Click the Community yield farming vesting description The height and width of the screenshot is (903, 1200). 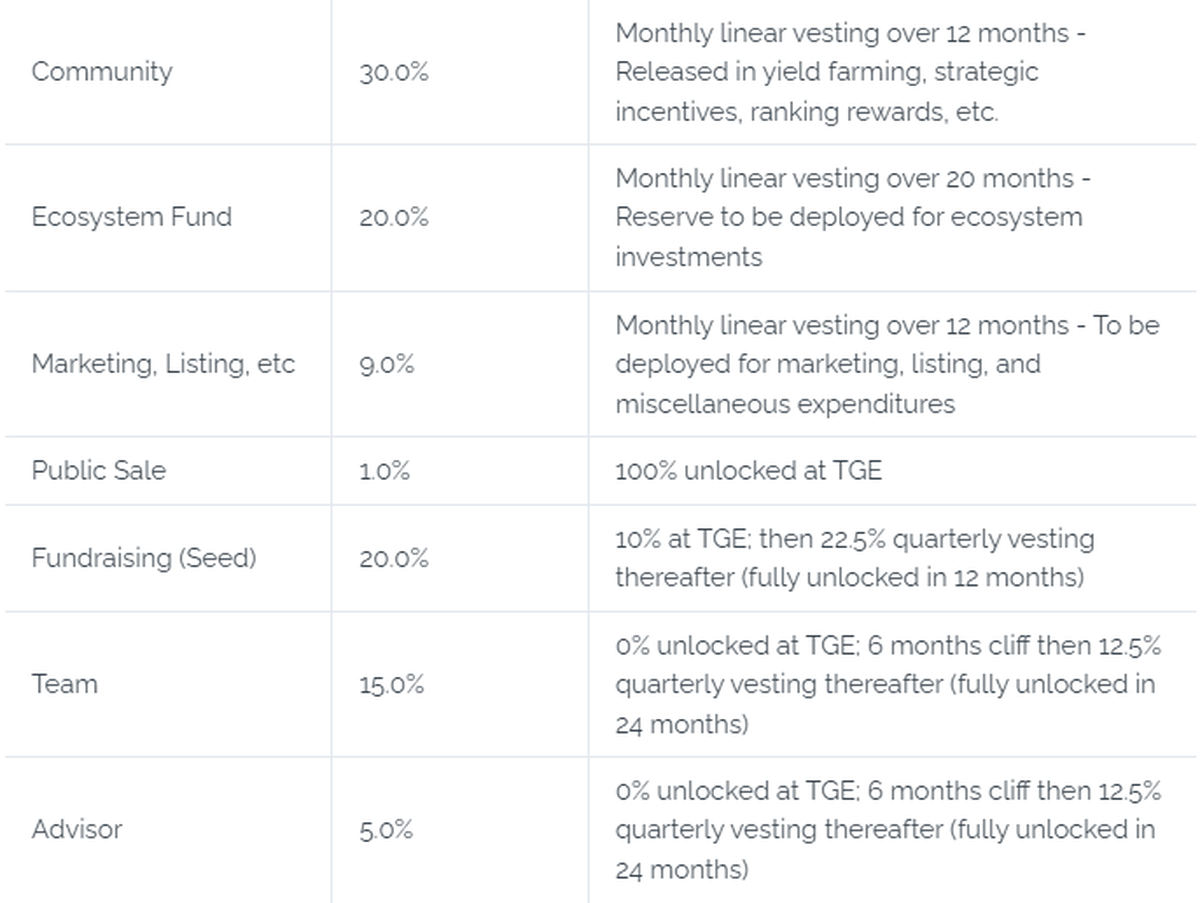pyautogui.click(x=850, y=72)
